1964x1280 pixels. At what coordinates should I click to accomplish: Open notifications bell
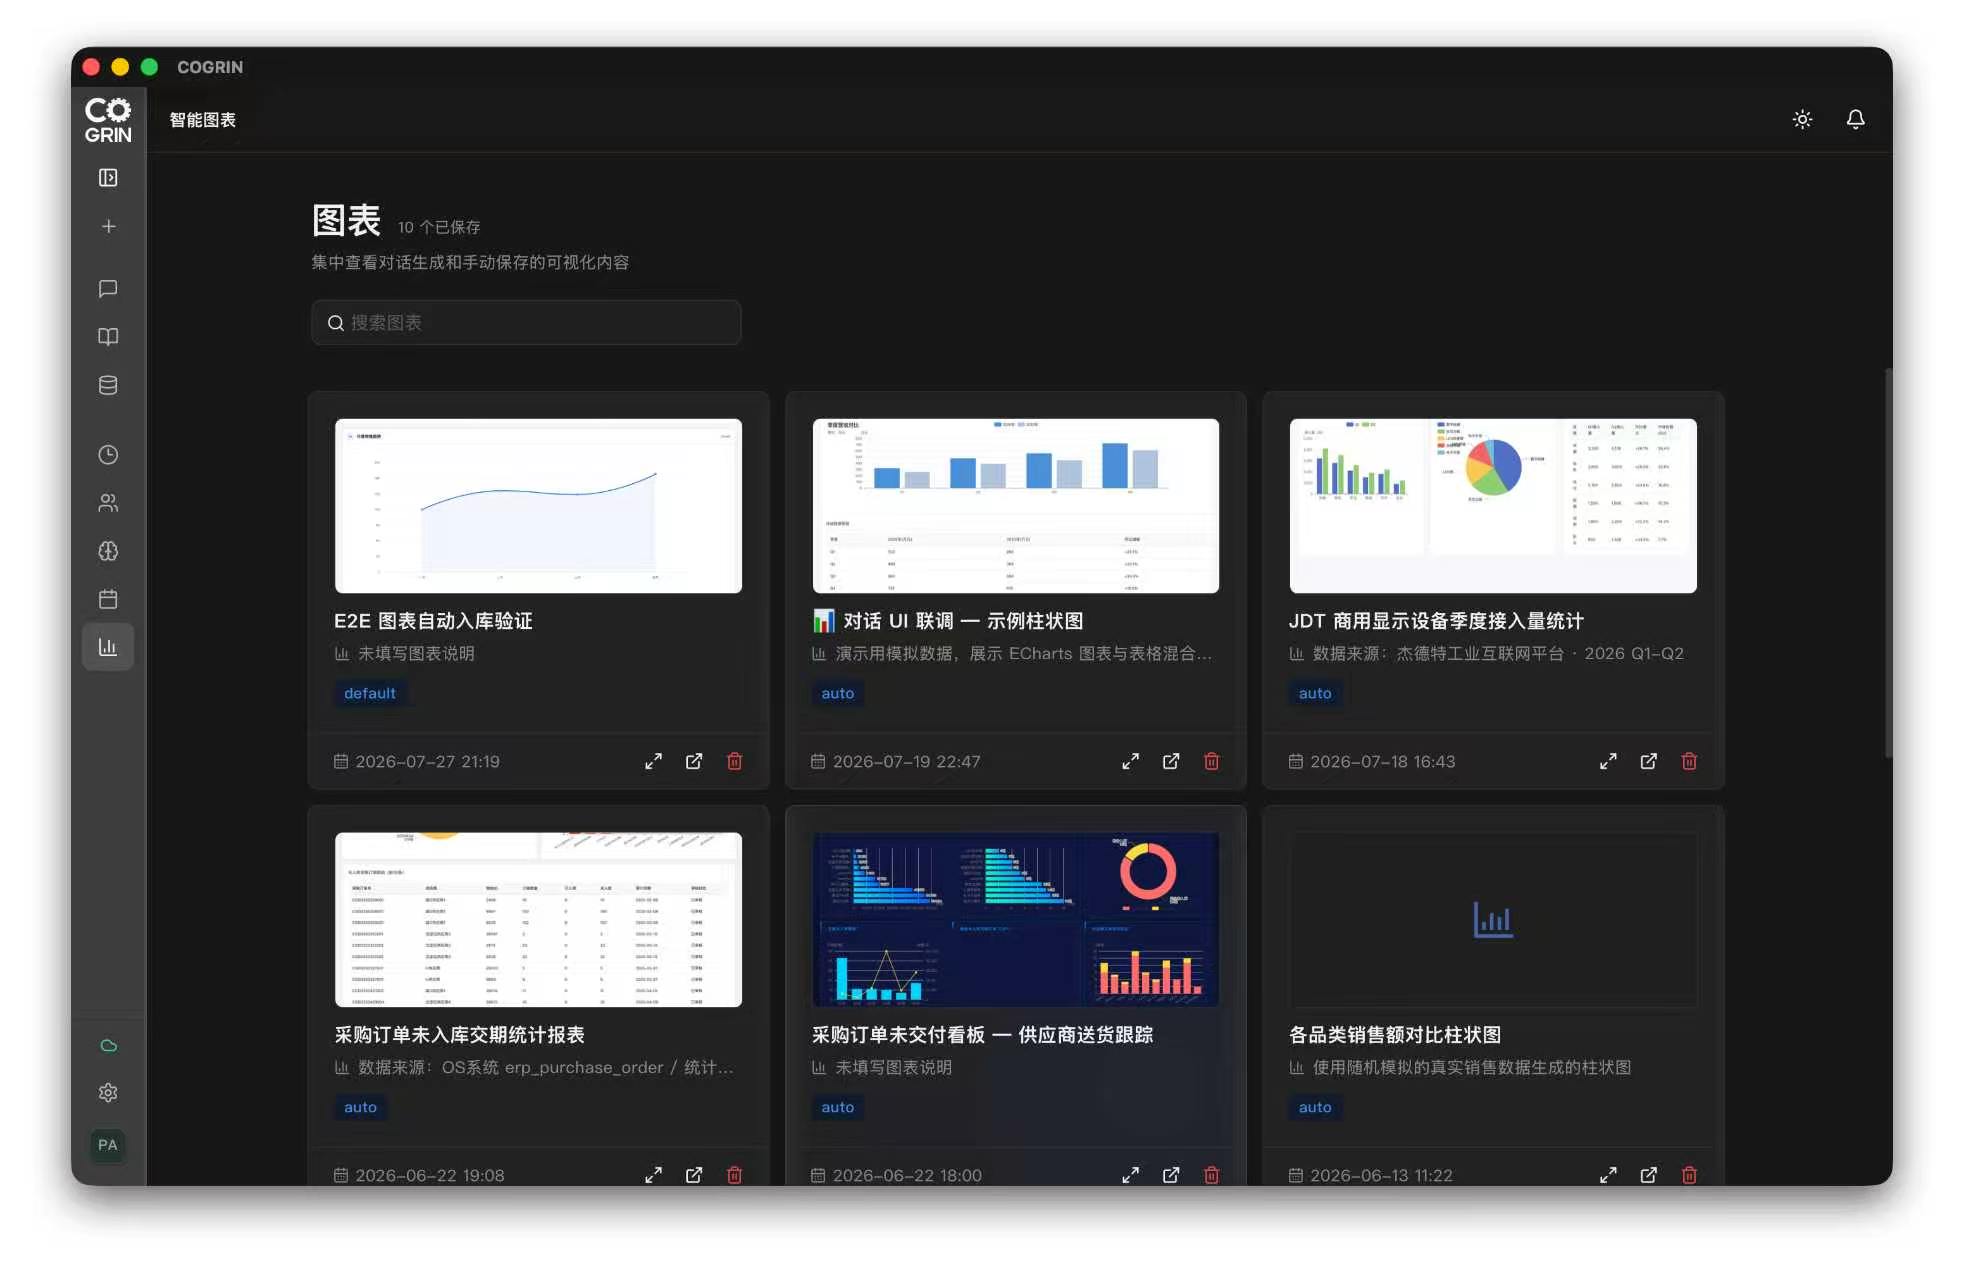tap(1855, 120)
